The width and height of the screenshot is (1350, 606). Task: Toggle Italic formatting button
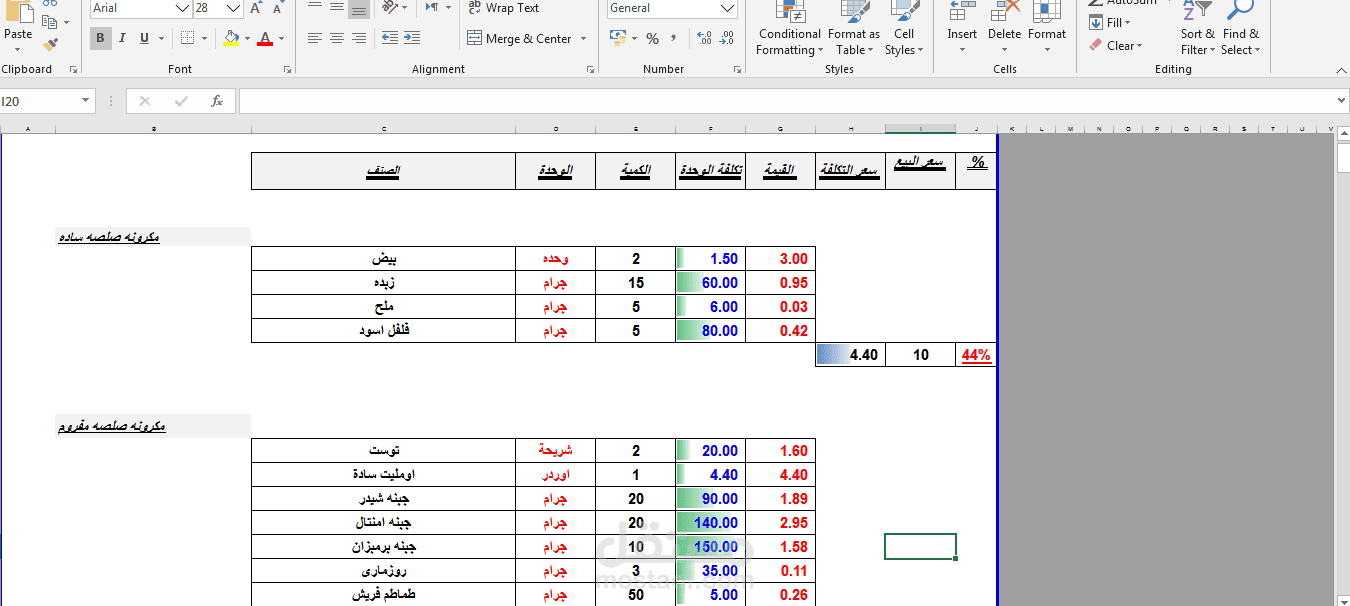coord(122,39)
